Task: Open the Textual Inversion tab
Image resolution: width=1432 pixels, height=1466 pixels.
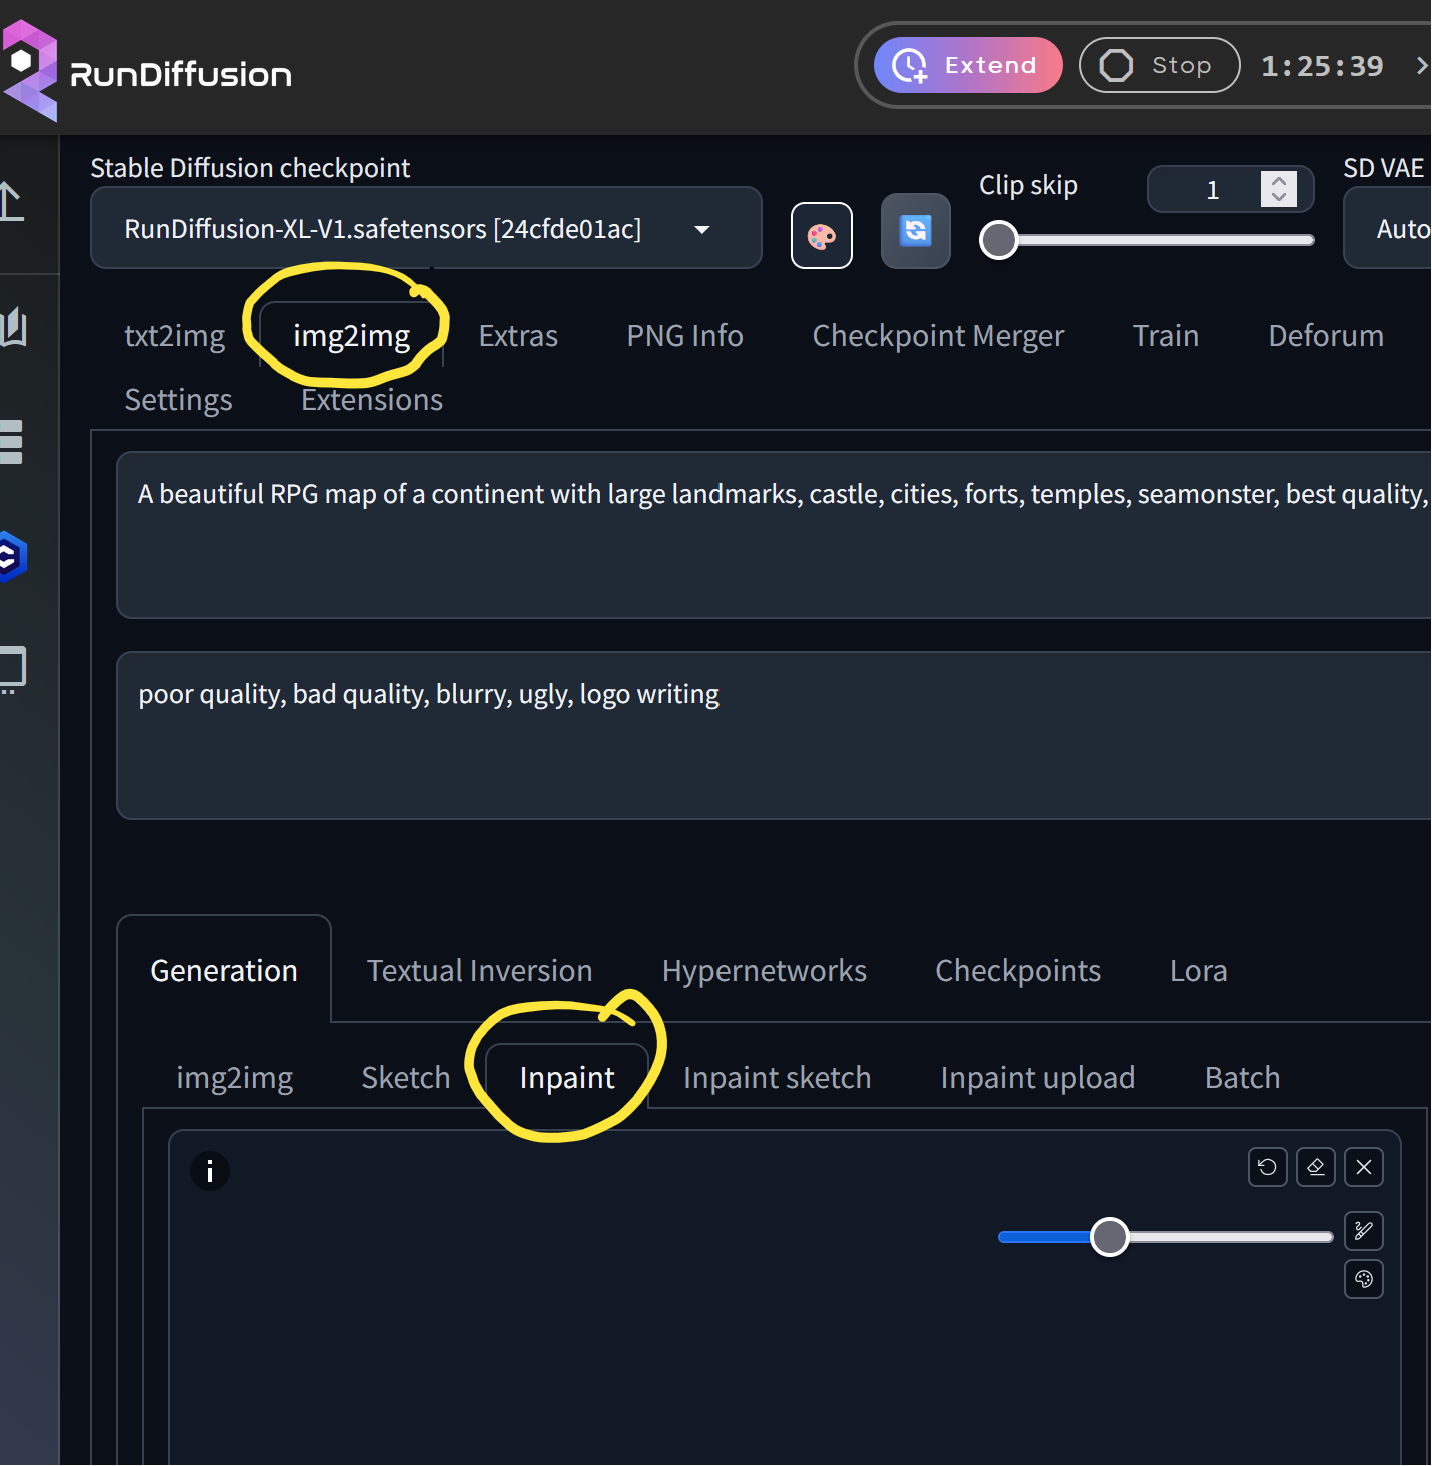Action: pyautogui.click(x=480, y=970)
